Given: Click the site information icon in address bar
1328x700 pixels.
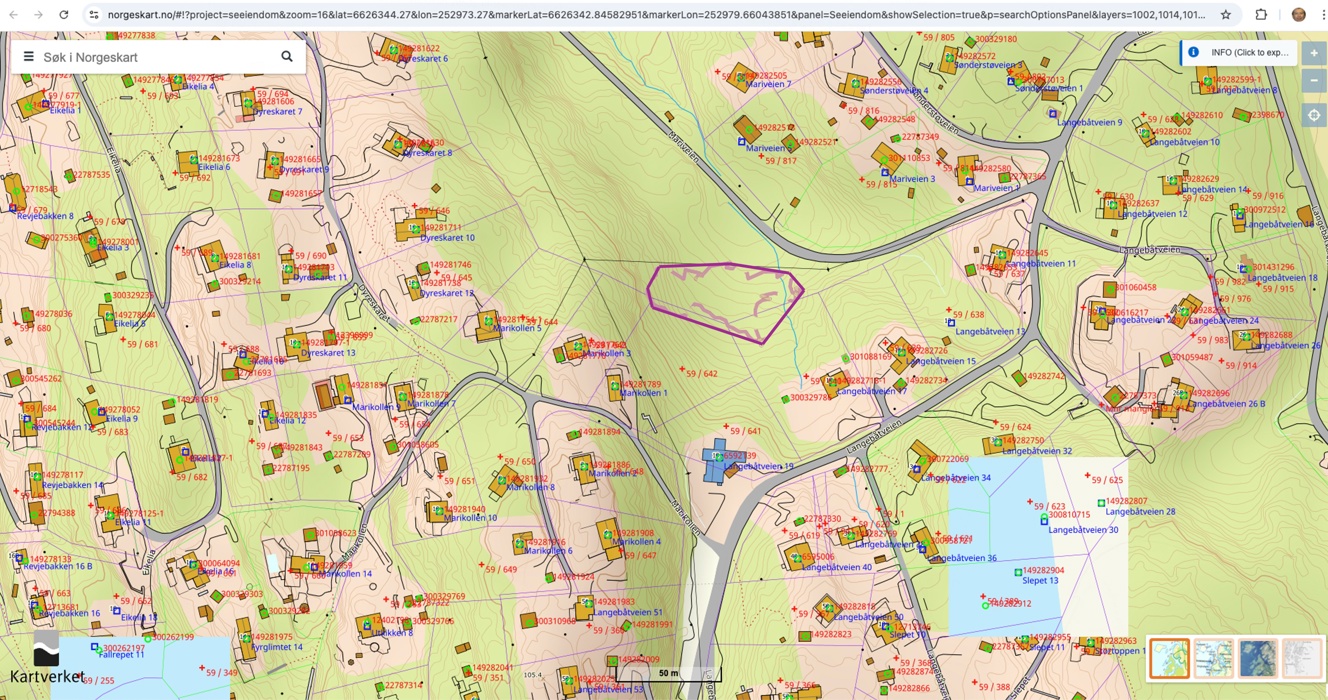Looking at the screenshot, I should pyautogui.click(x=93, y=15).
